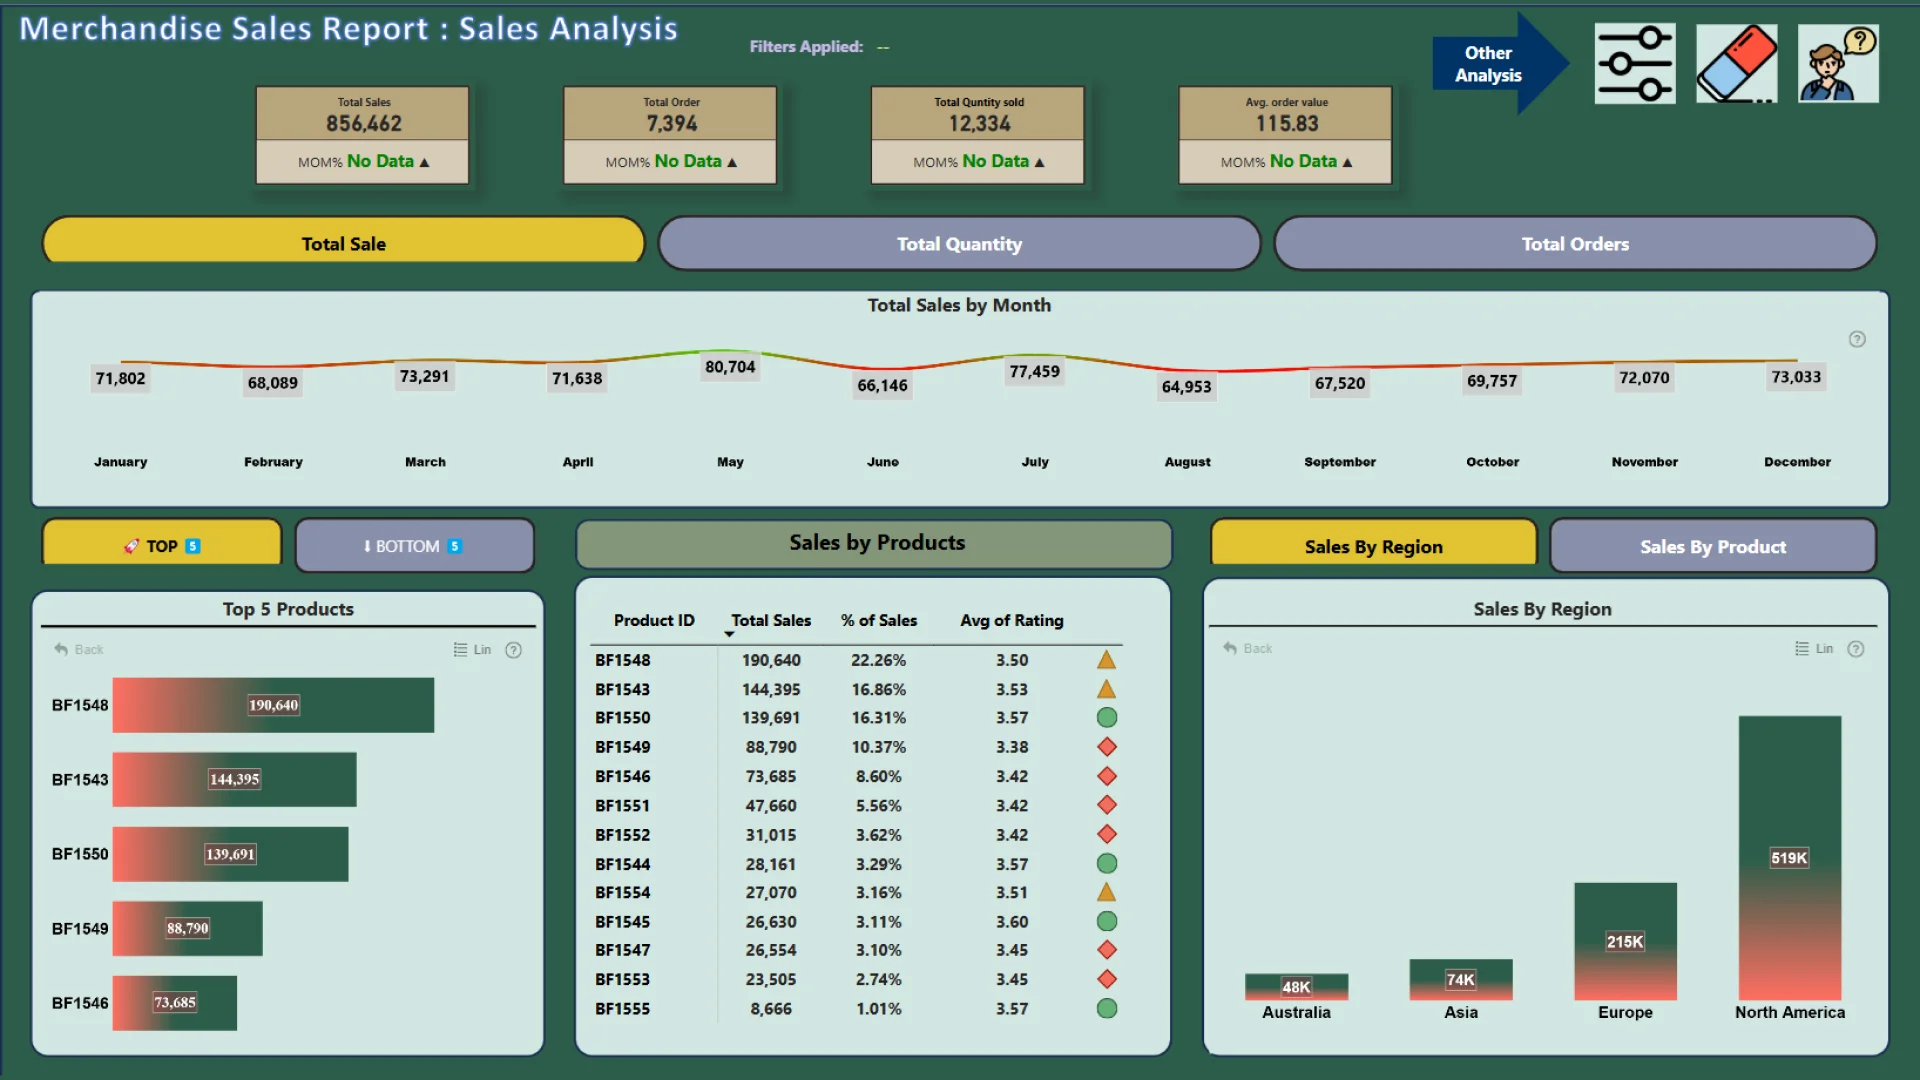
Task: Click the red diamond indicator for BF1547
Action: (x=1106, y=950)
